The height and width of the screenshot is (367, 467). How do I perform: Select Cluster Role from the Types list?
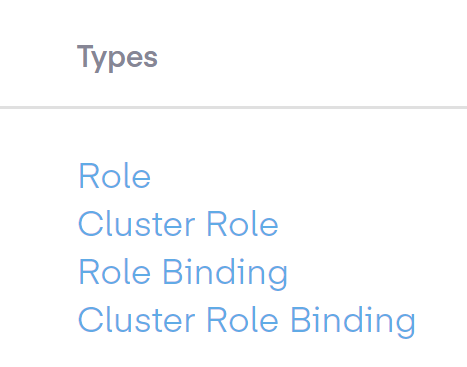(178, 224)
